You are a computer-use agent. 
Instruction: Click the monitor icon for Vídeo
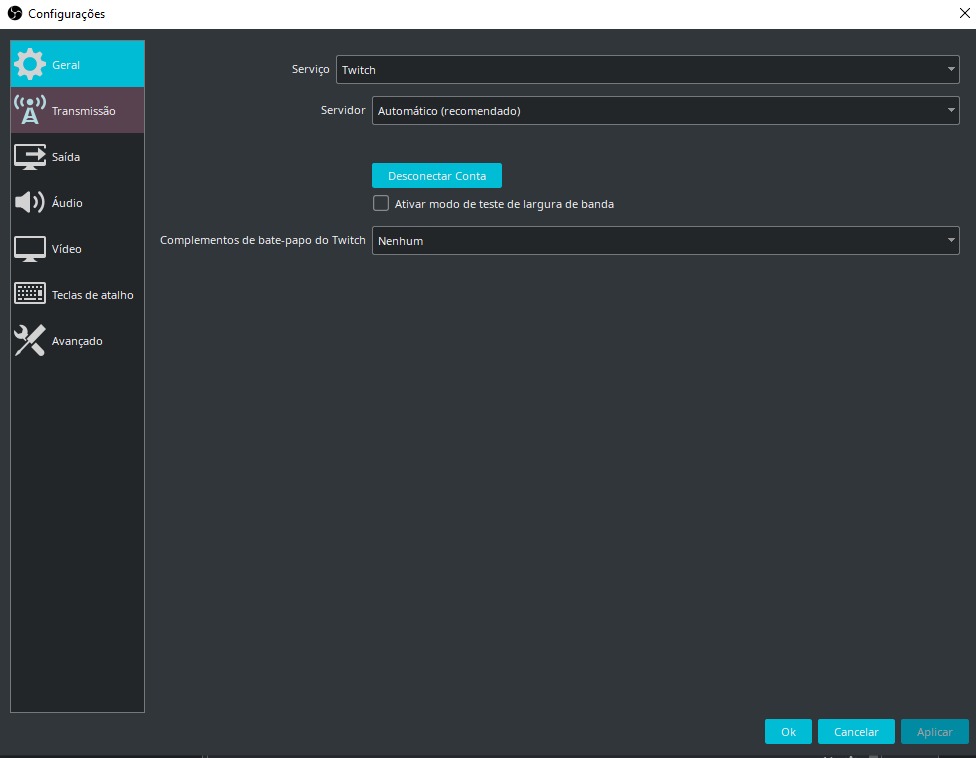[x=30, y=249]
